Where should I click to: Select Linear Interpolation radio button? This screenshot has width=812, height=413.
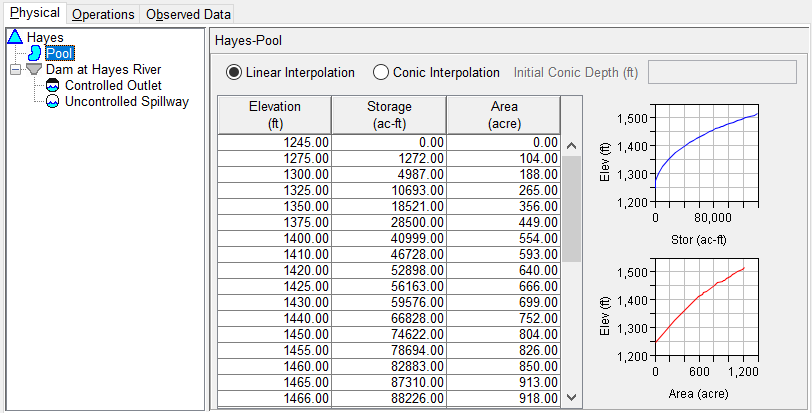click(234, 73)
